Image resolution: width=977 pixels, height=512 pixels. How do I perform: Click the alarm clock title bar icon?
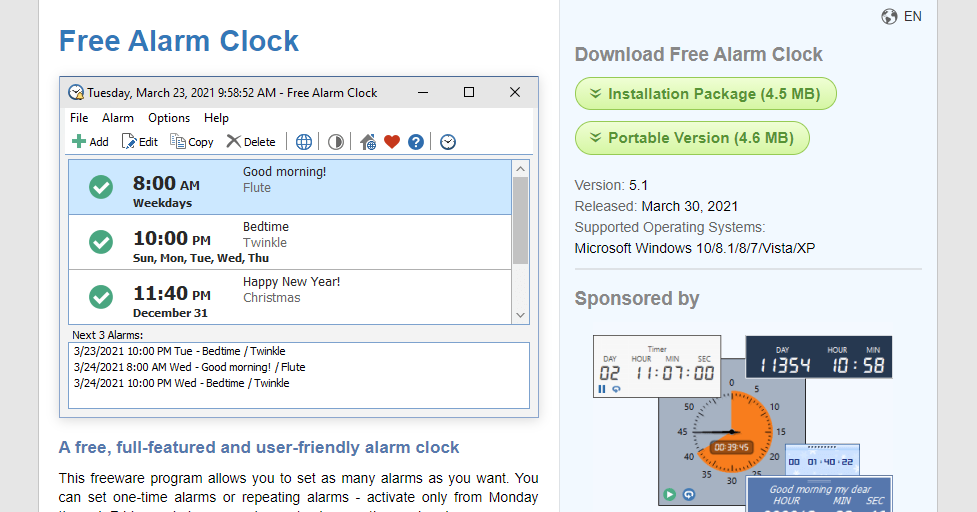76,93
